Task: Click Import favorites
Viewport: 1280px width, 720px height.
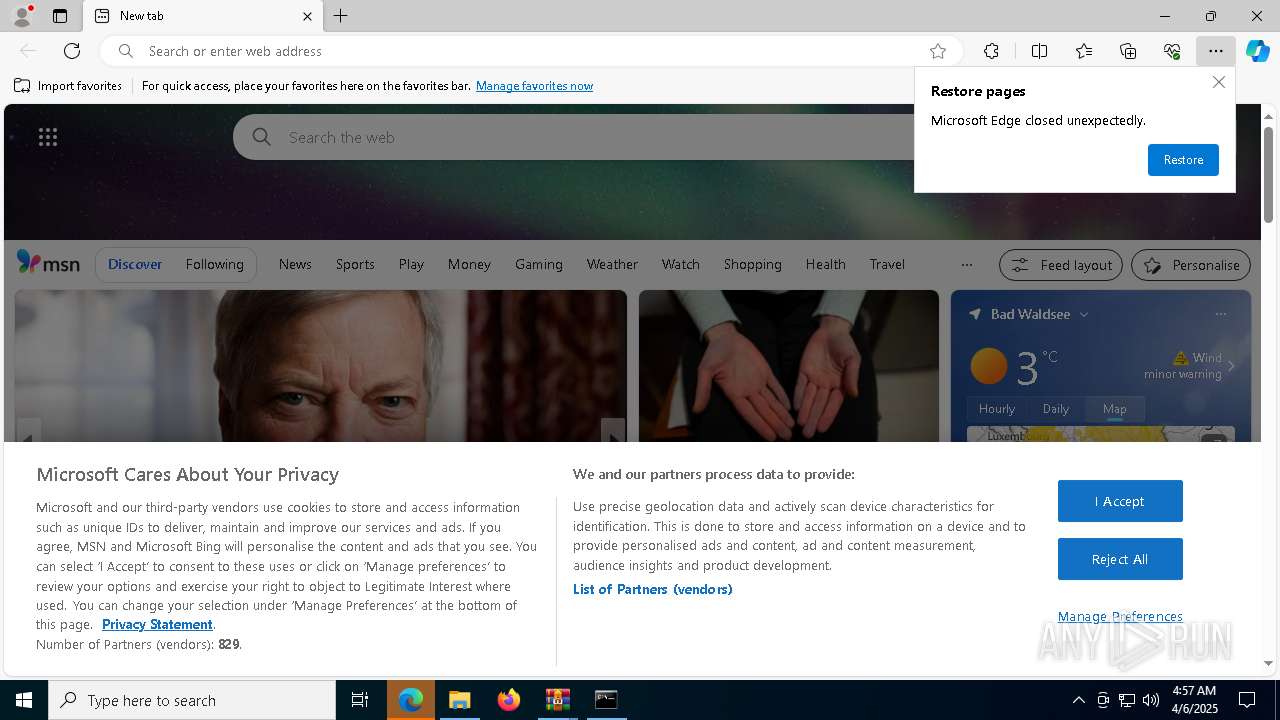Action: [x=68, y=86]
